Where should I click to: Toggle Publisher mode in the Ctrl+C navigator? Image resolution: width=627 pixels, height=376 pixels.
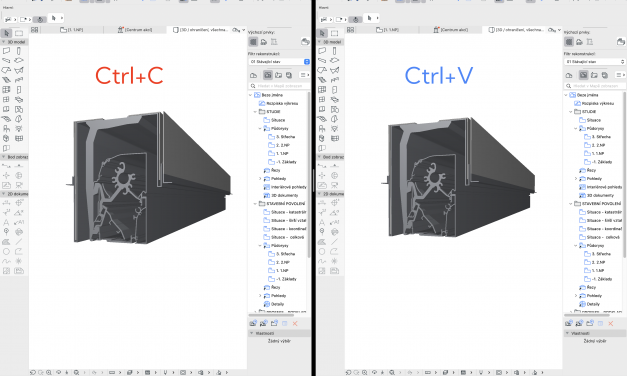pos(289,75)
